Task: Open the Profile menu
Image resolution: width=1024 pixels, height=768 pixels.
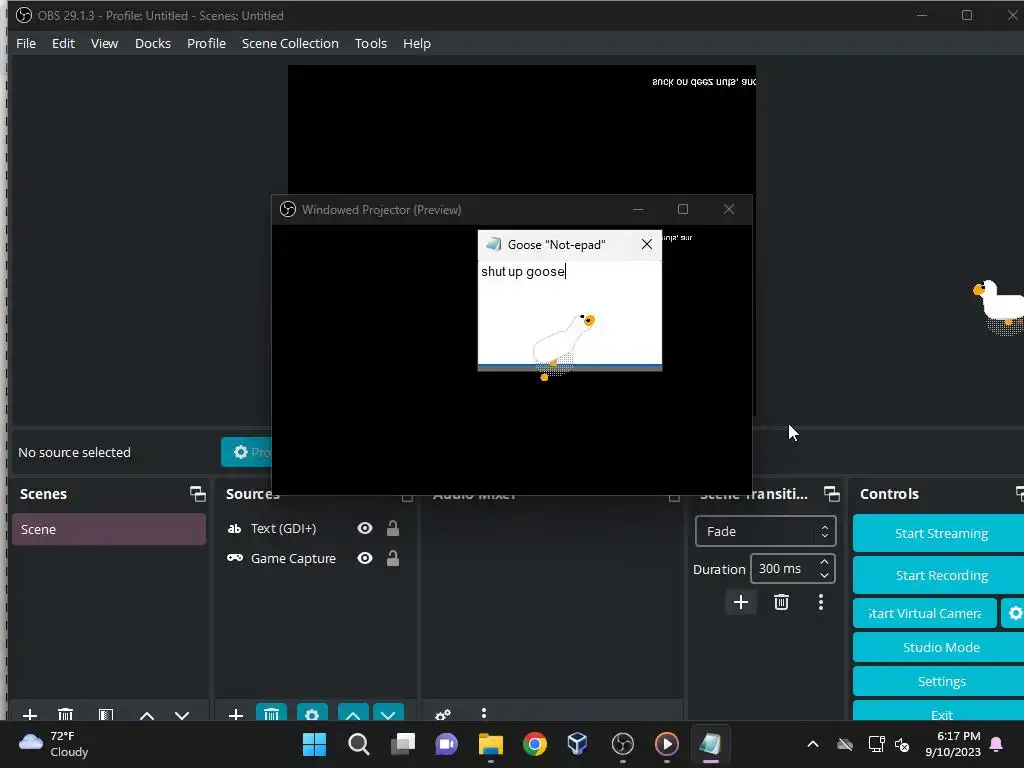Action: pos(206,43)
